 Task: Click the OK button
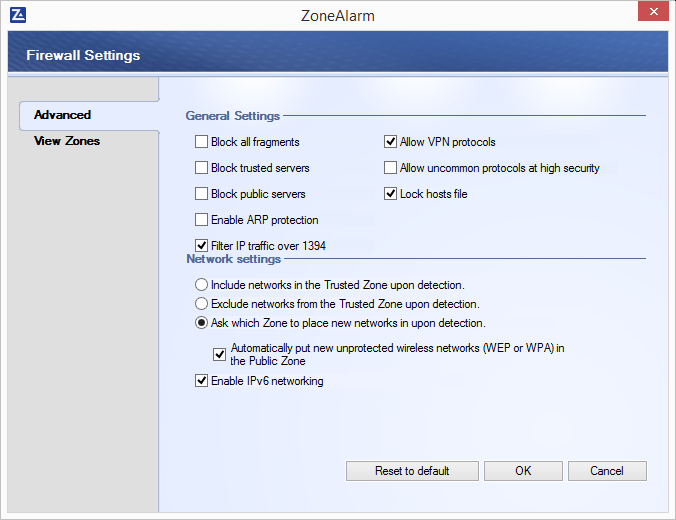pyautogui.click(x=523, y=471)
